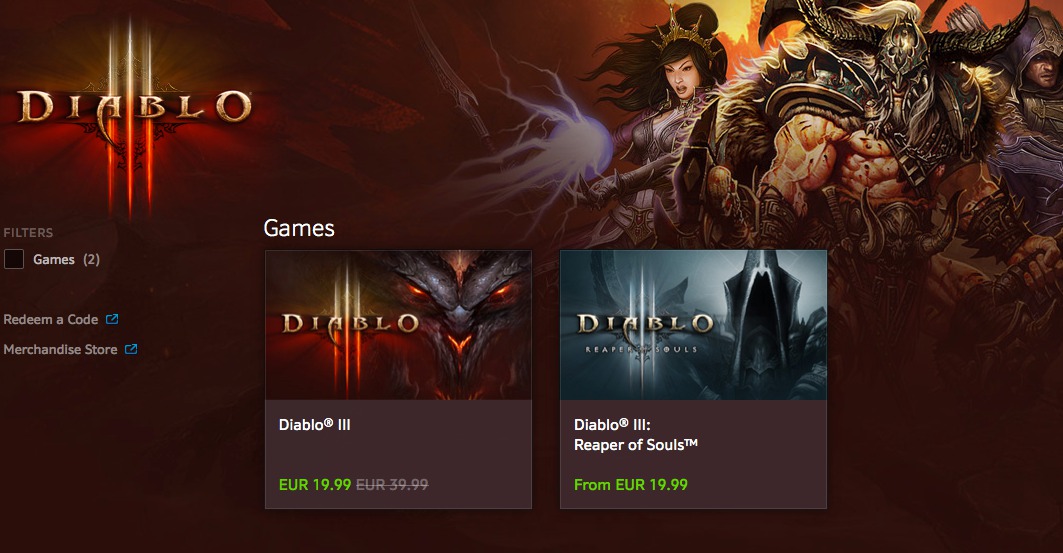Image resolution: width=1063 pixels, height=553 pixels.
Task: Click external-link icon beside Redeem a Code
Action: (x=112, y=319)
